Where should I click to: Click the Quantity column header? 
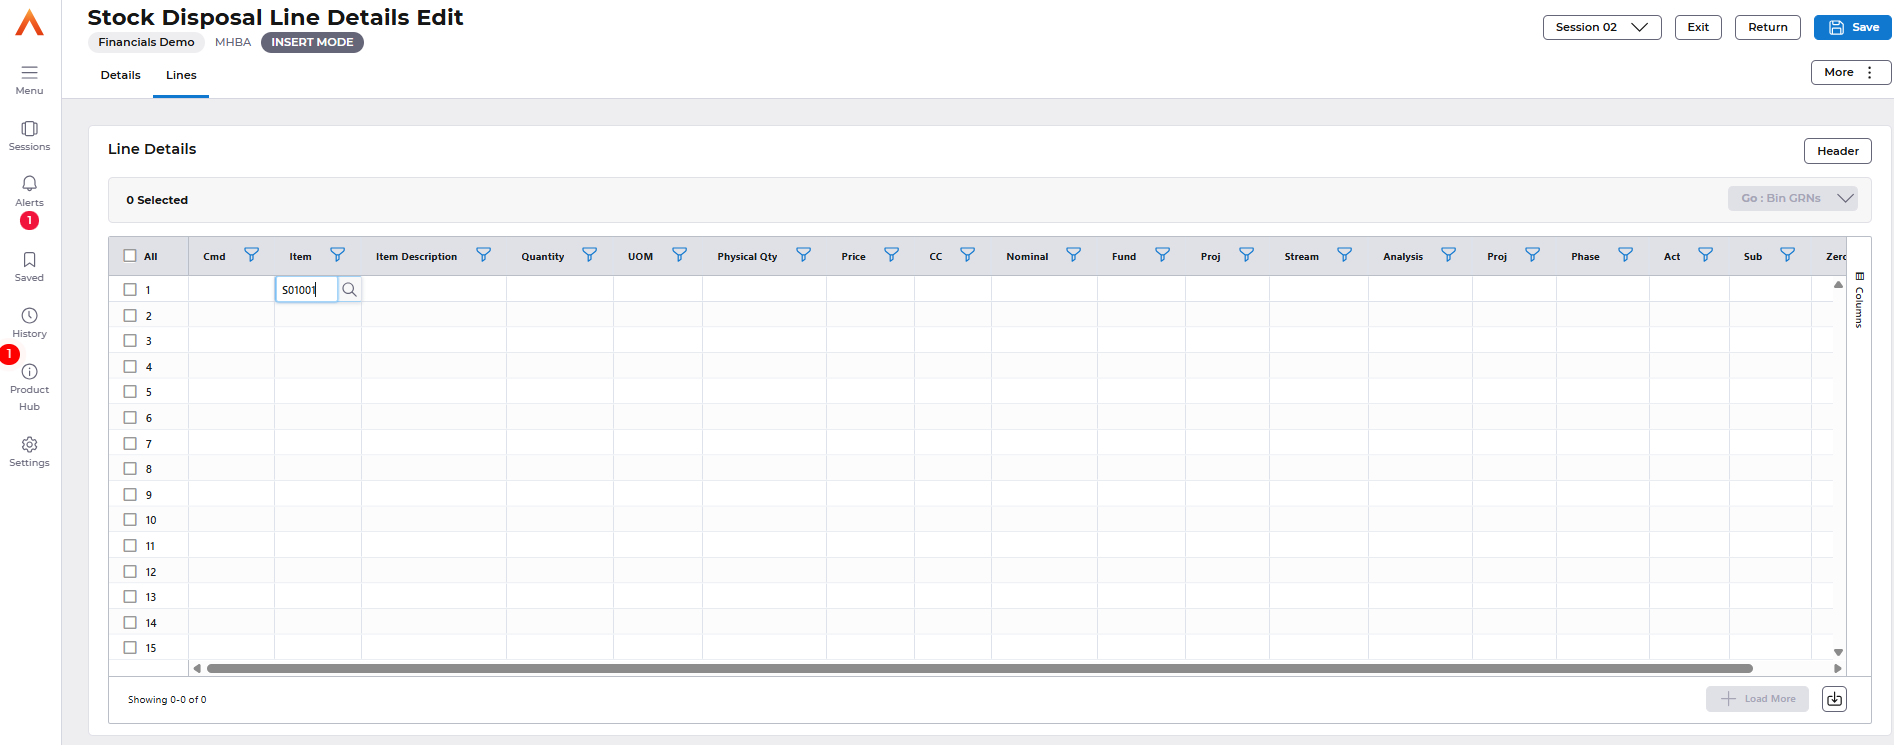(x=543, y=257)
